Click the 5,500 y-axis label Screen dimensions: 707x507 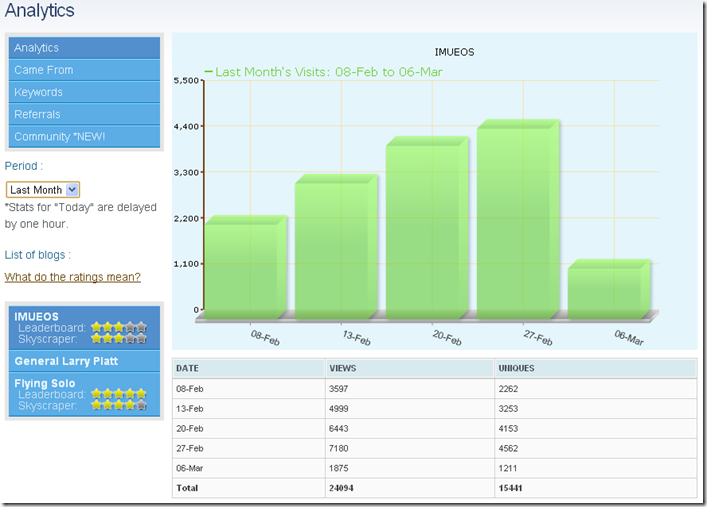coord(186,81)
